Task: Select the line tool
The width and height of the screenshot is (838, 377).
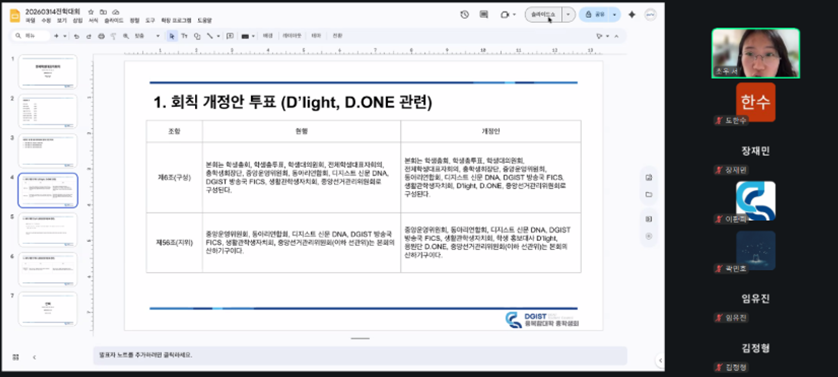Action: click(x=210, y=36)
